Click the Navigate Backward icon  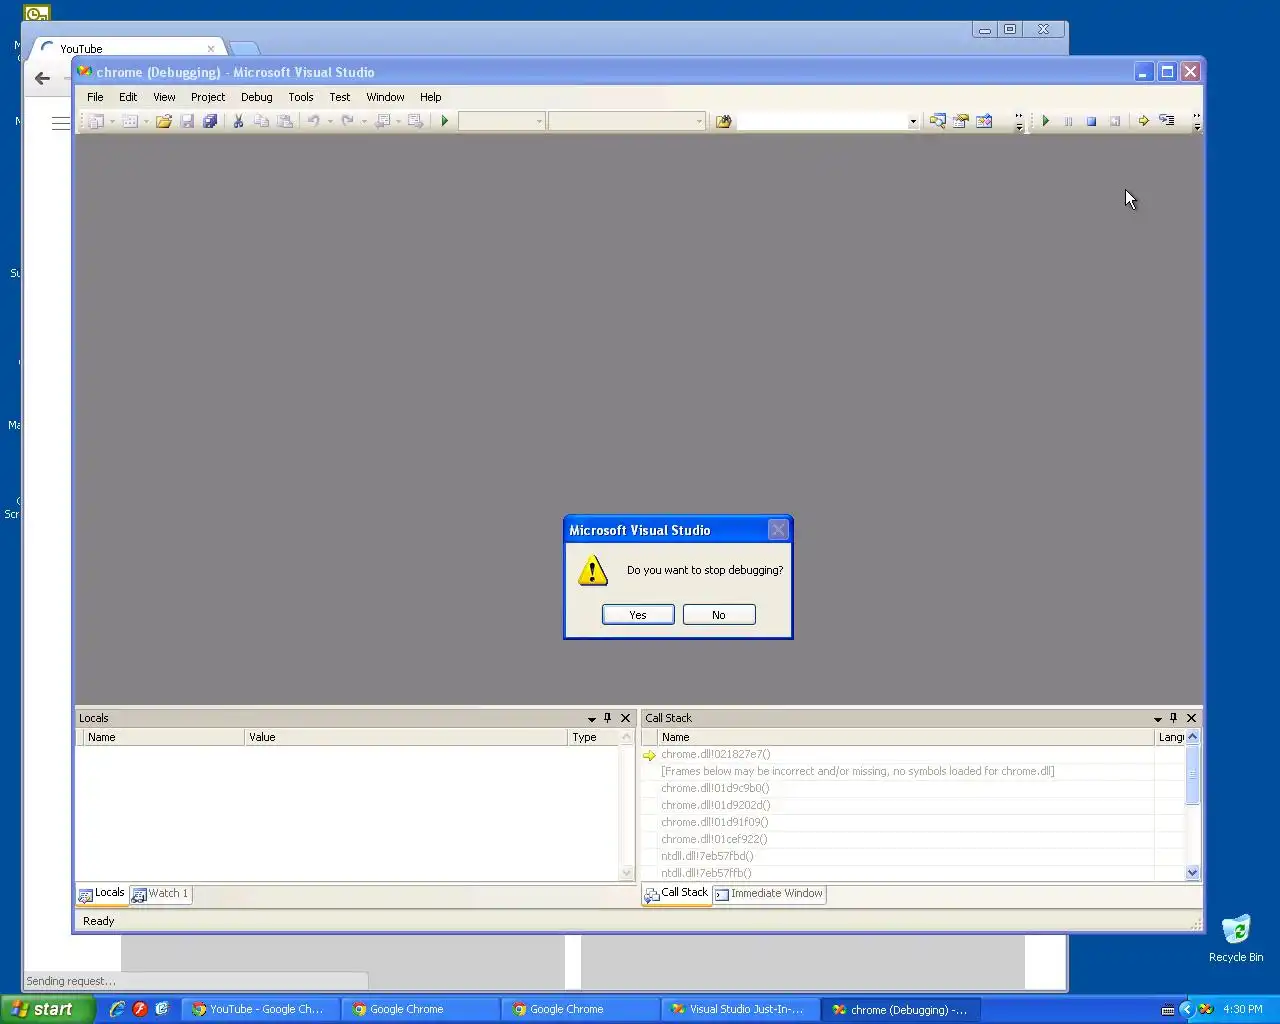382,121
